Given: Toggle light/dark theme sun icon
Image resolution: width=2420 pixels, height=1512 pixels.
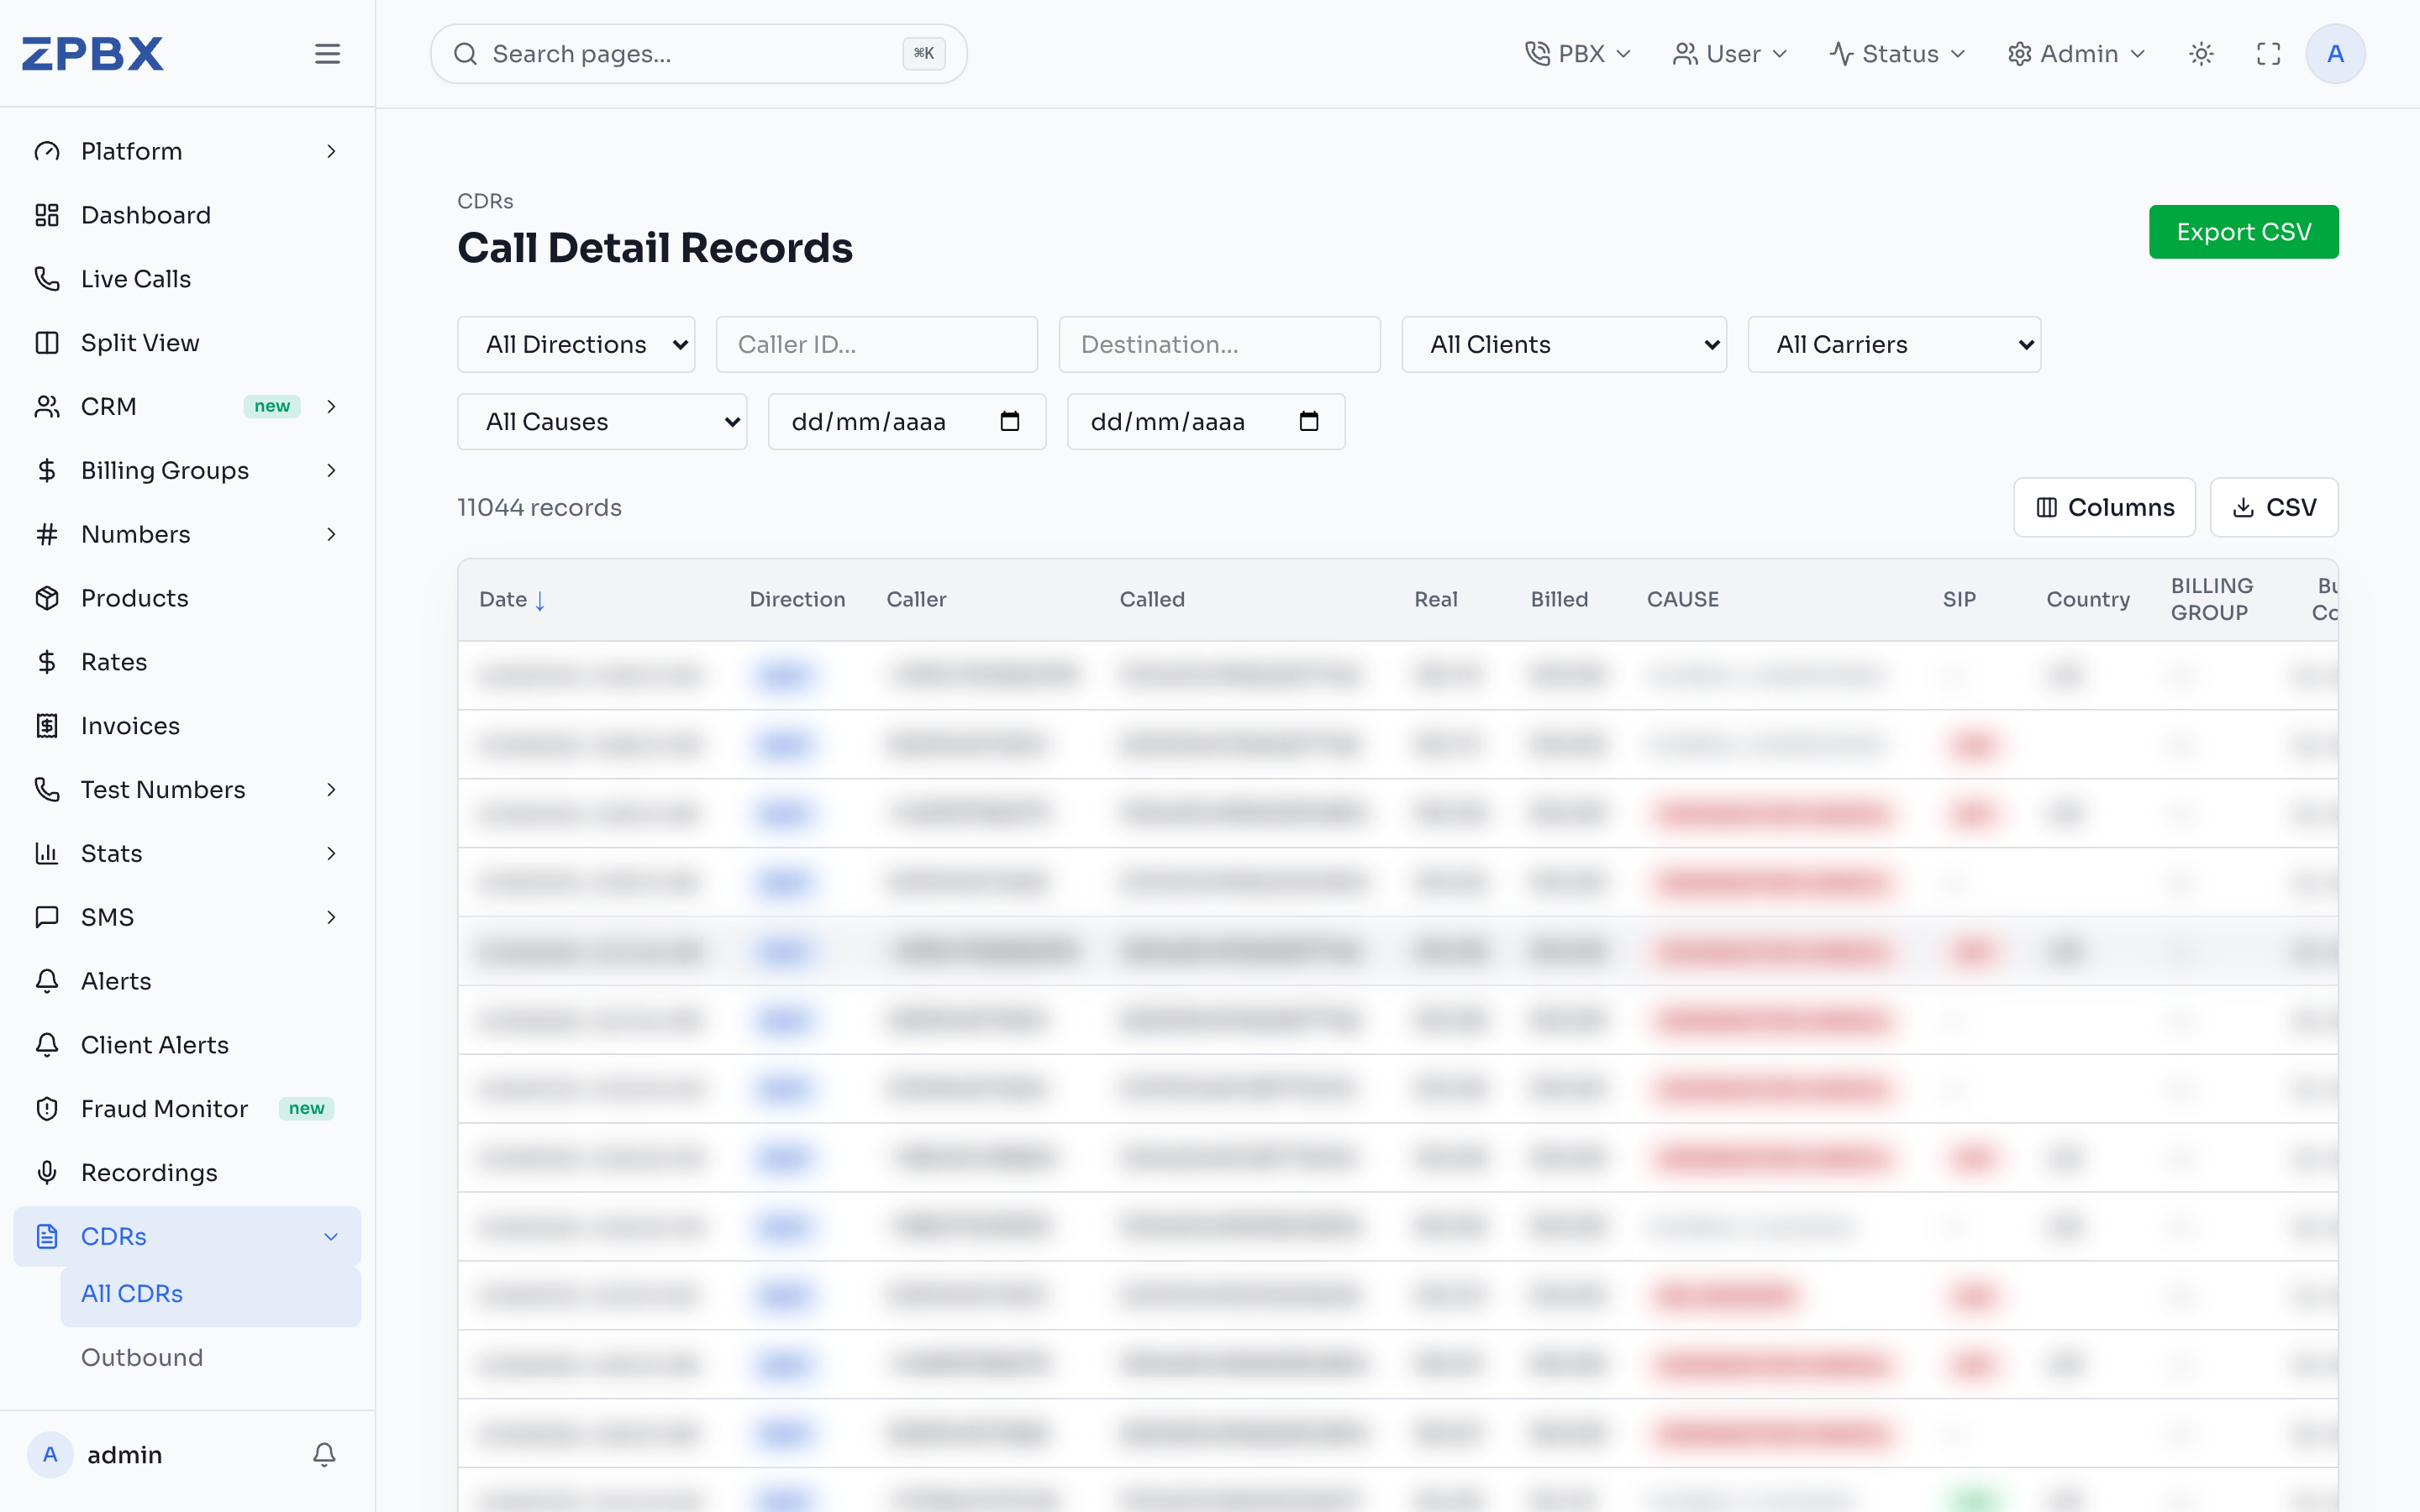Looking at the screenshot, I should click(2201, 53).
